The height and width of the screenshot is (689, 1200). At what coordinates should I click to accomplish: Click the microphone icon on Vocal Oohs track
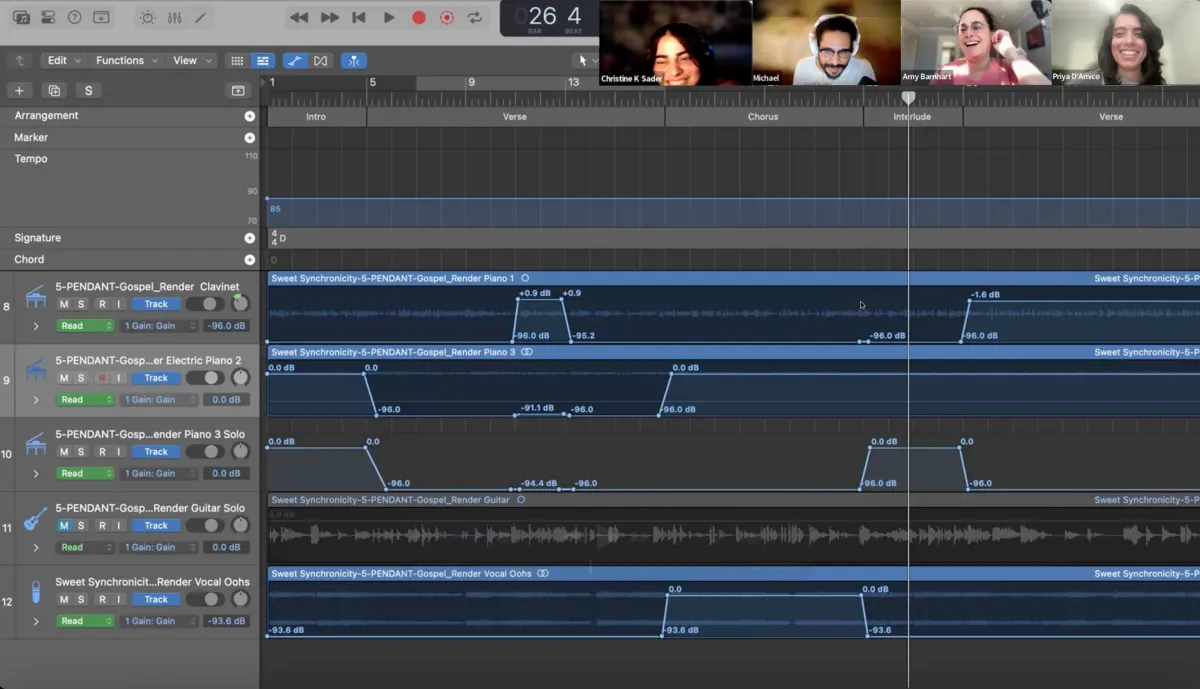[35, 592]
